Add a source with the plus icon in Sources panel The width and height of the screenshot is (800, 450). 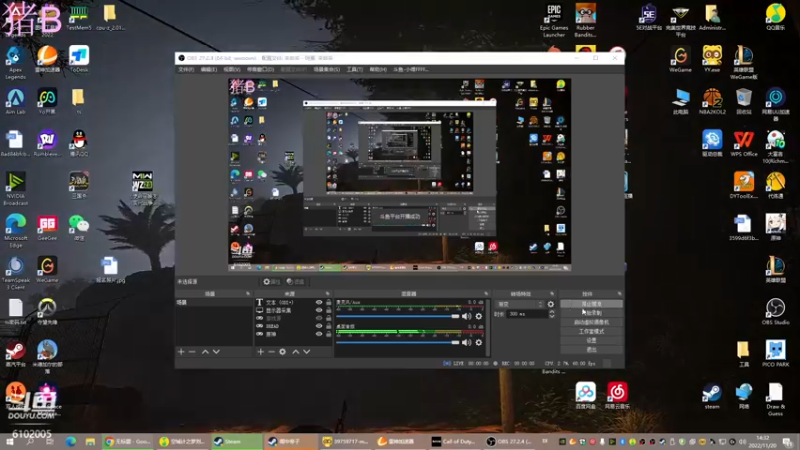261,352
